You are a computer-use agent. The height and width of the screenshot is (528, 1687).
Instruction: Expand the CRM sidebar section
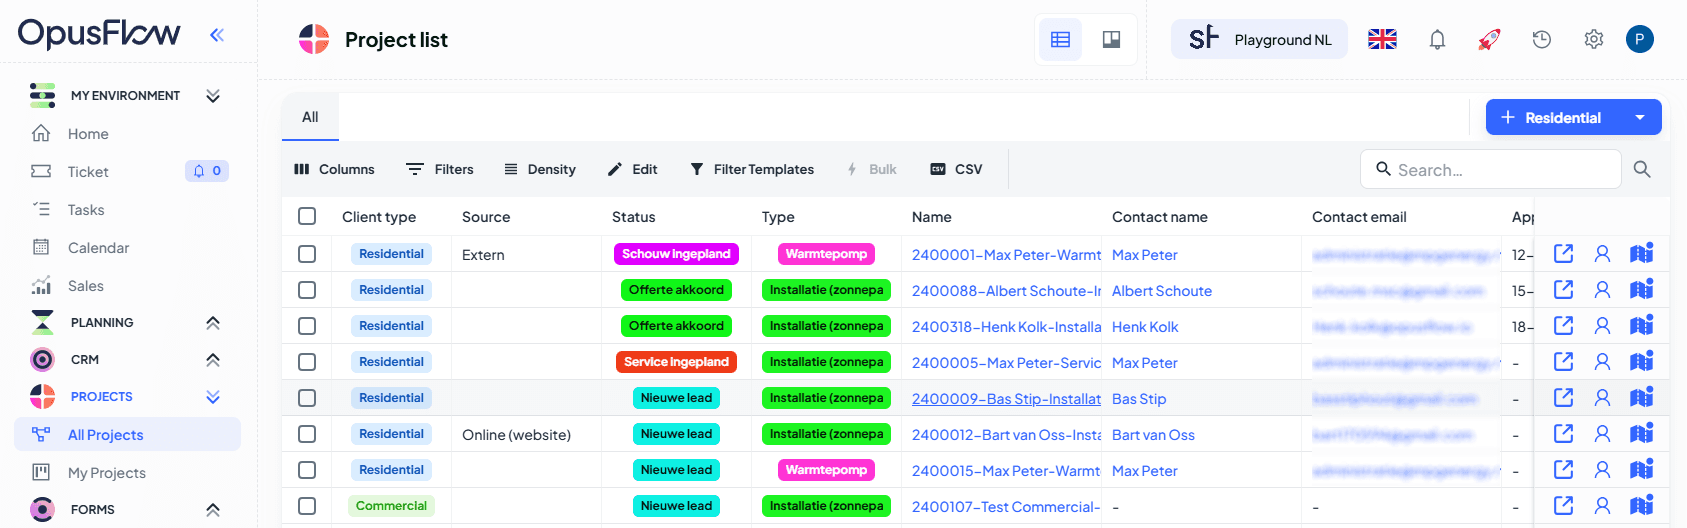212,360
